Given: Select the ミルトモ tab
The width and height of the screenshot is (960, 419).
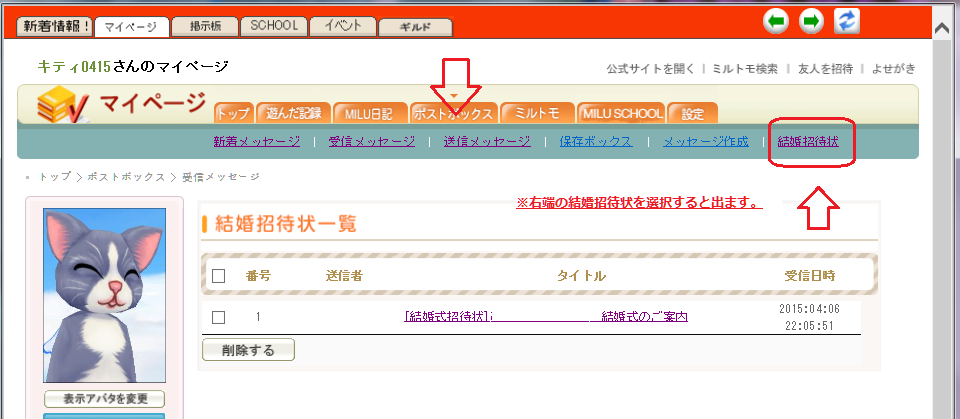Looking at the screenshot, I should [x=536, y=113].
